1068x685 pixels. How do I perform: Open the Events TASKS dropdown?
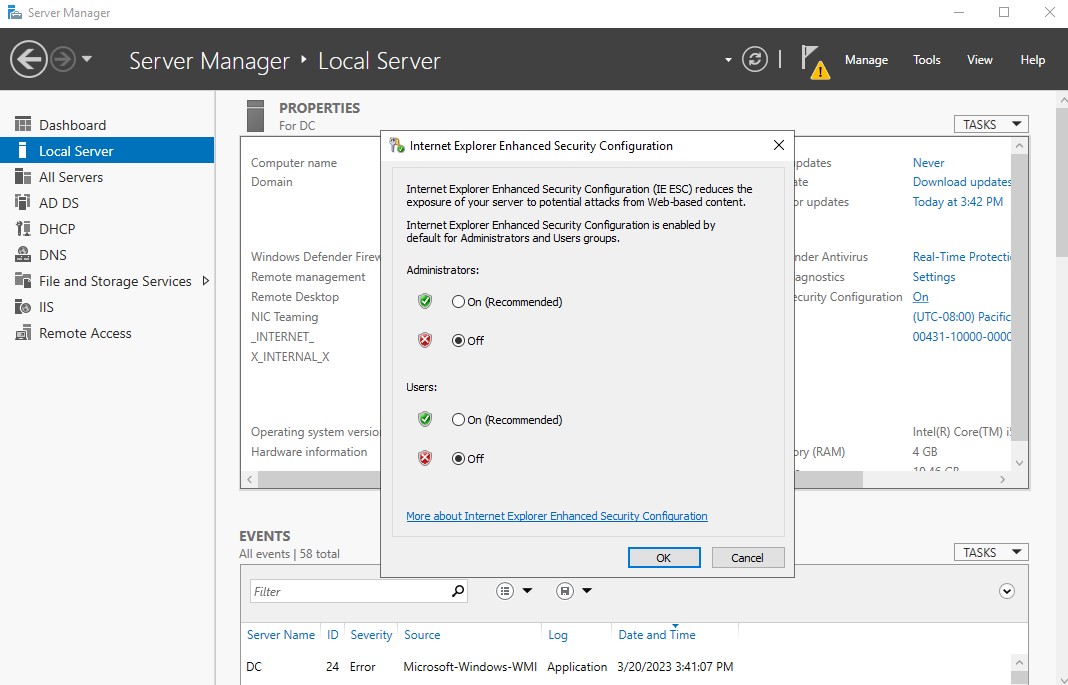pos(991,552)
